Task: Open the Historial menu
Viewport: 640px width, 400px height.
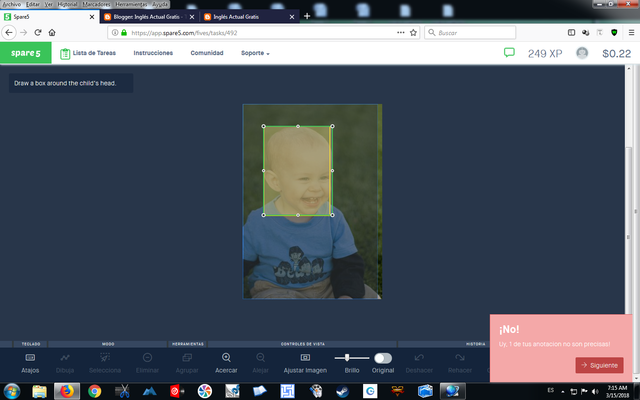Action: (67, 4)
